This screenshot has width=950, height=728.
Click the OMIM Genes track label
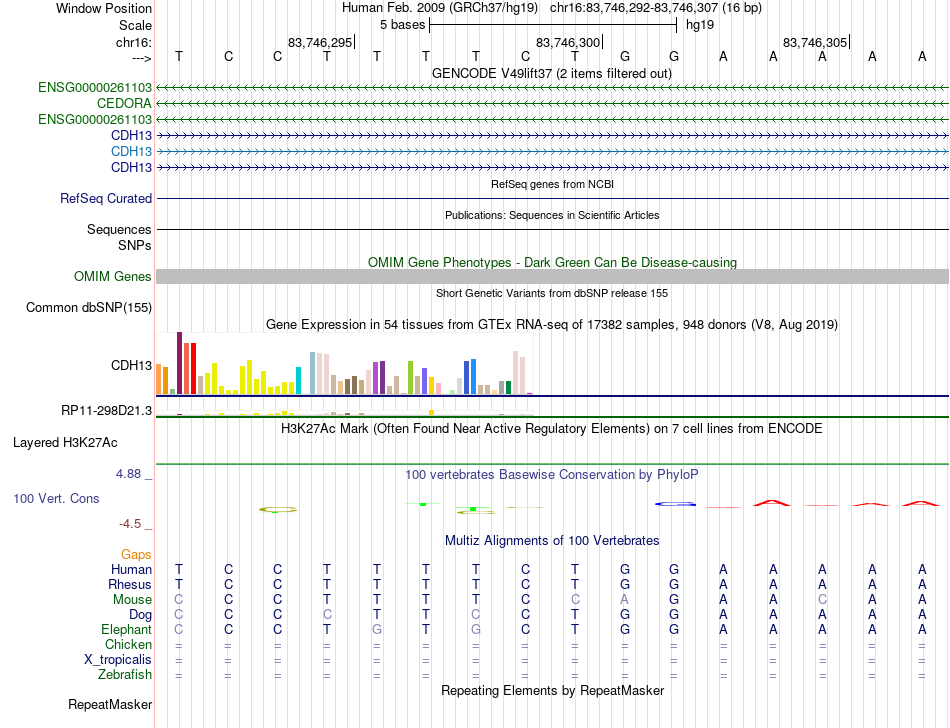pos(113,277)
